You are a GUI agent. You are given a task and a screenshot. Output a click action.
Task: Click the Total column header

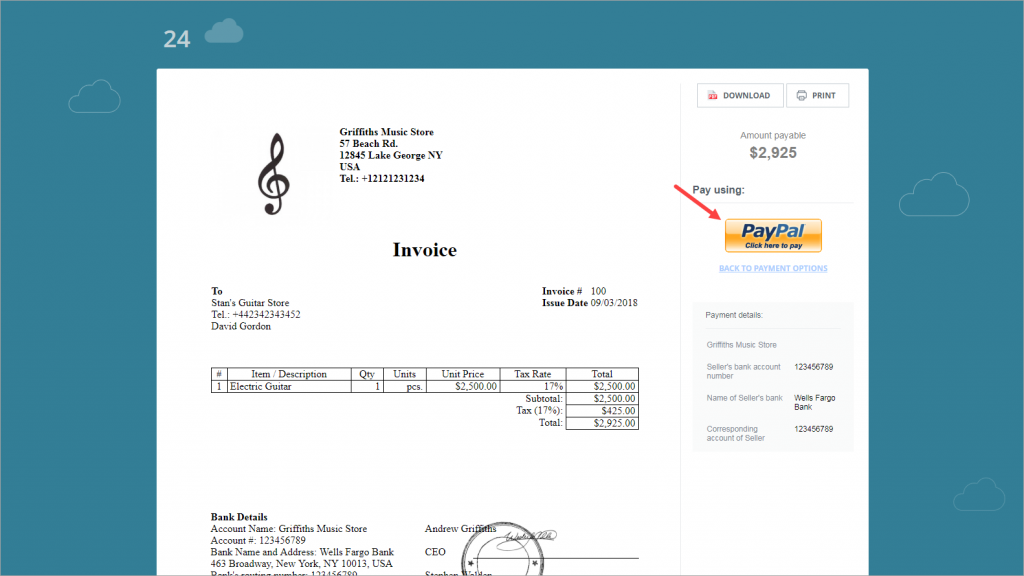(602, 374)
